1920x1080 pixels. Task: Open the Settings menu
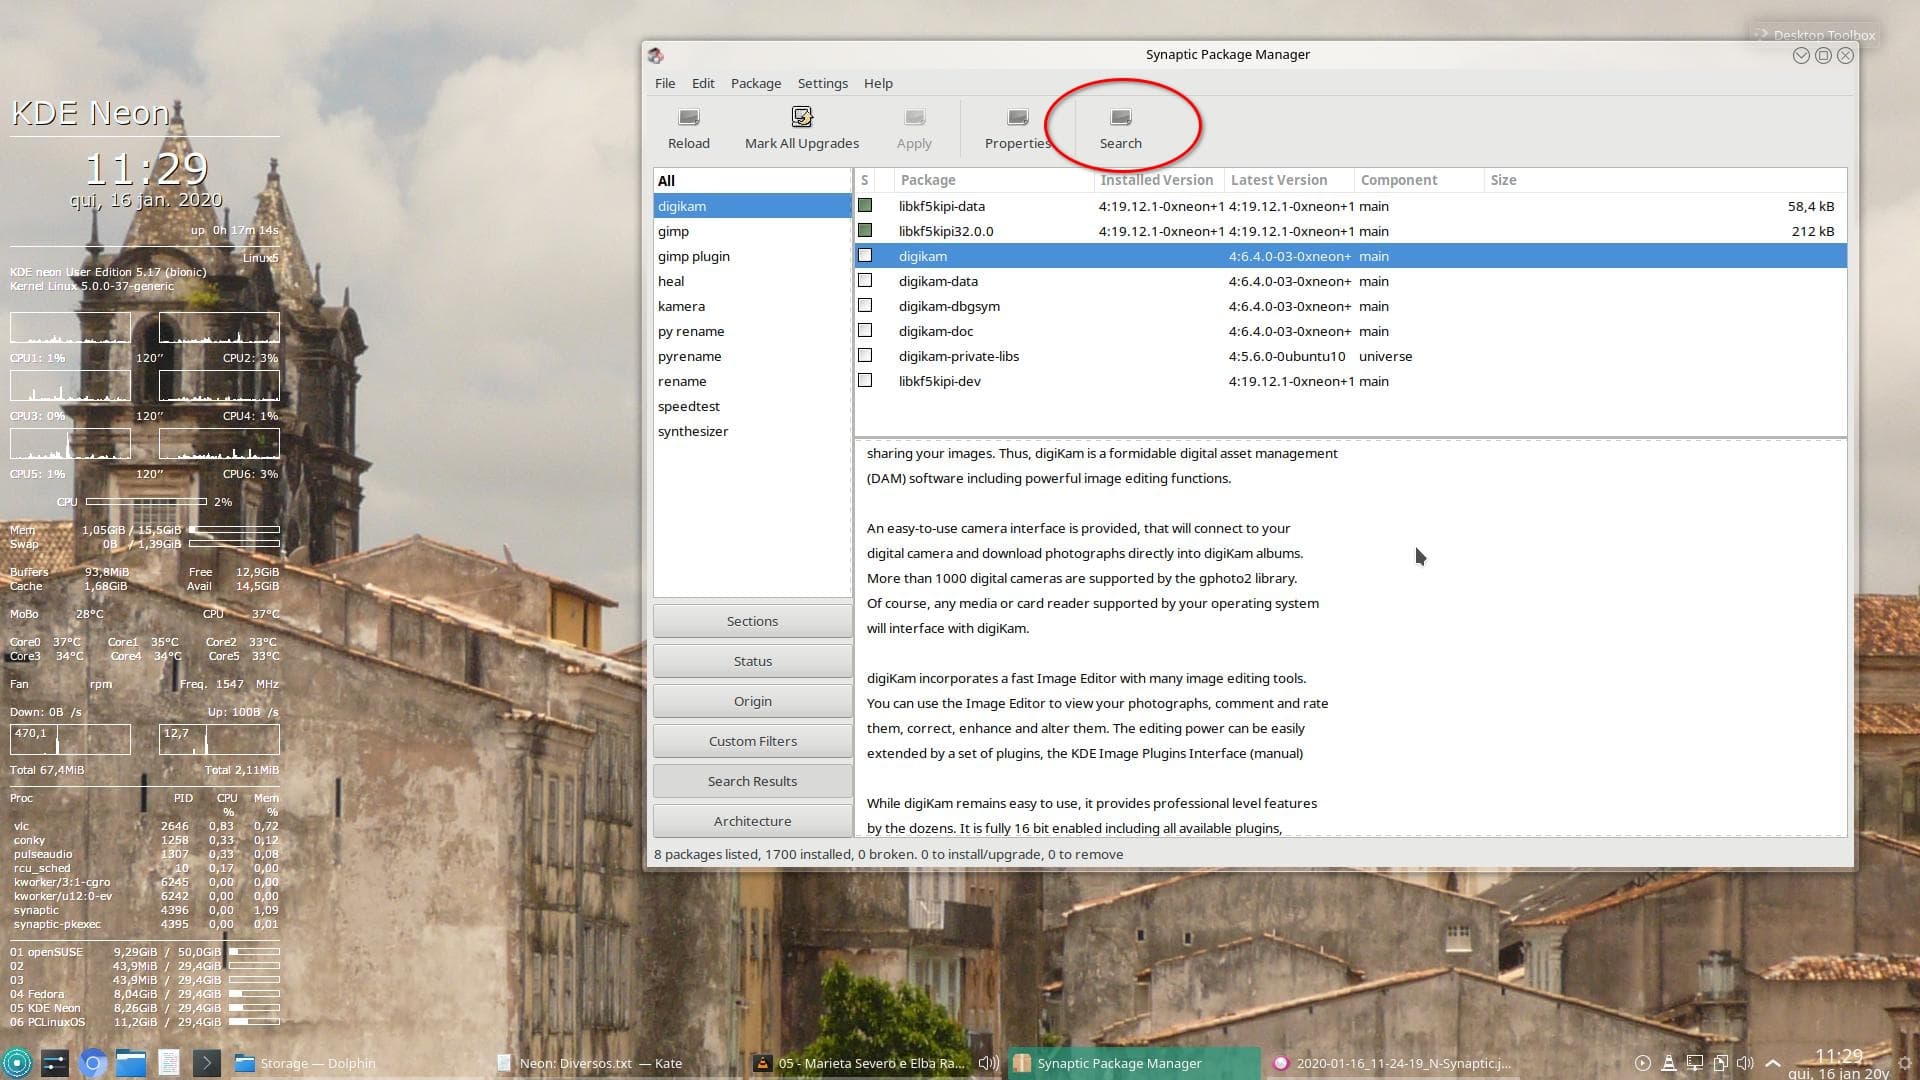pyautogui.click(x=823, y=83)
